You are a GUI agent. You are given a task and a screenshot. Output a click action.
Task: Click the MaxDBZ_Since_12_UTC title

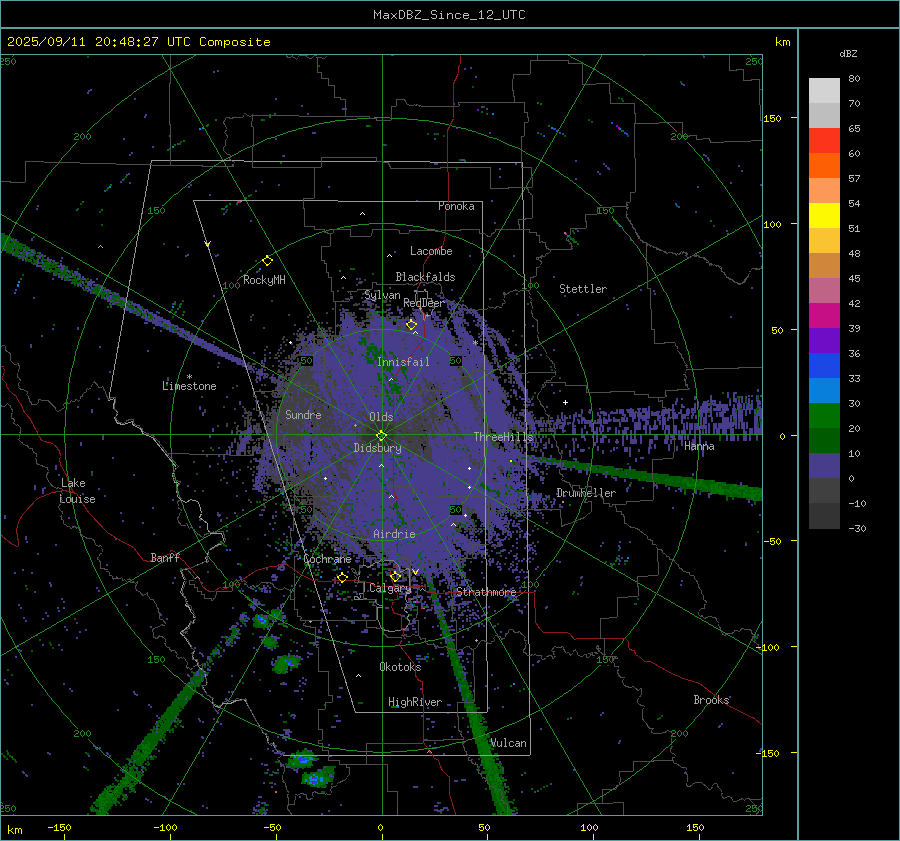pos(449,15)
